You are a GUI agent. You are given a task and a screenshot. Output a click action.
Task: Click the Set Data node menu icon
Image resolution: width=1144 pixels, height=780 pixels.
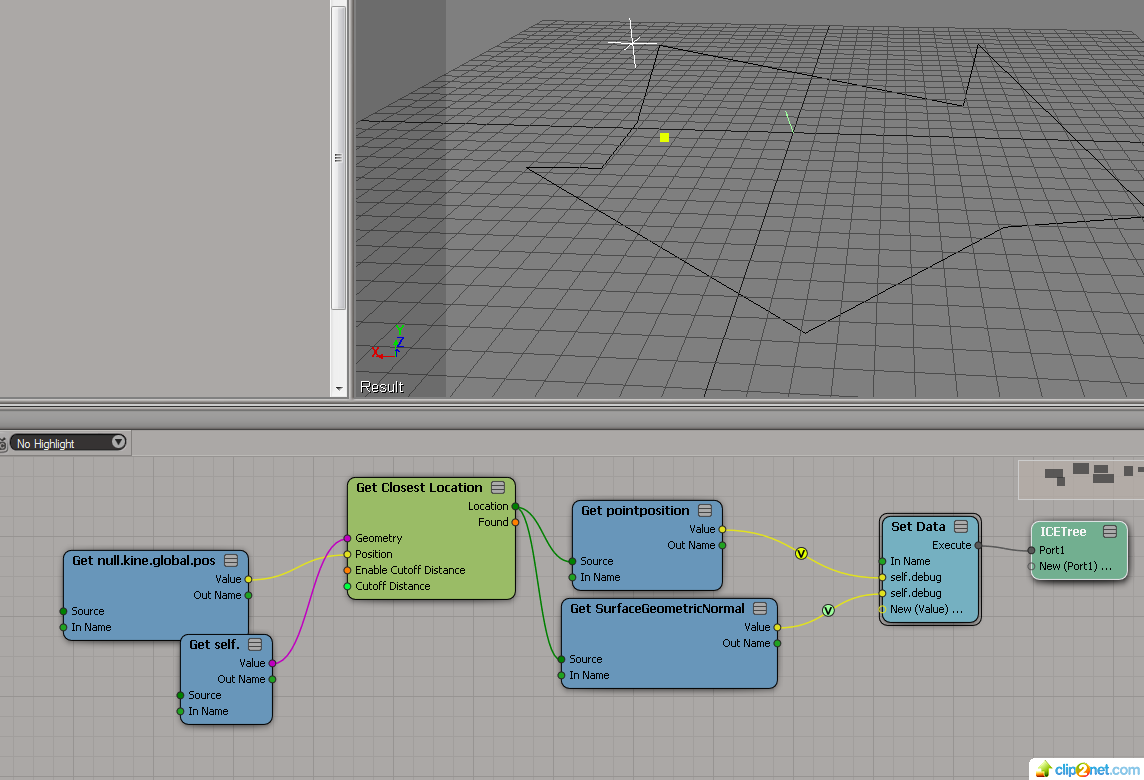point(961,527)
